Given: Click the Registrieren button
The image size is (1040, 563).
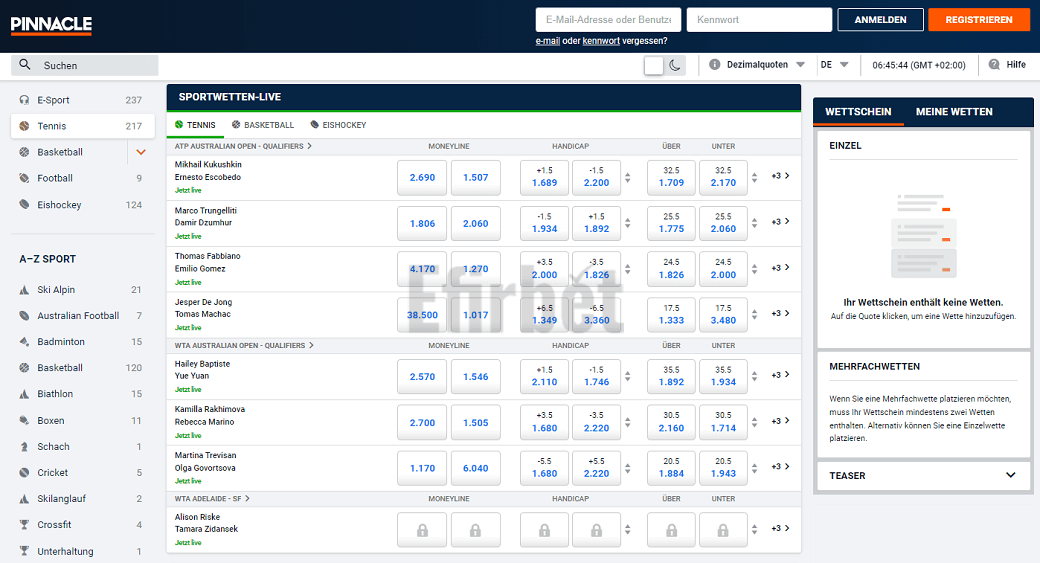Looking at the screenshot, I should pos(979,20).
